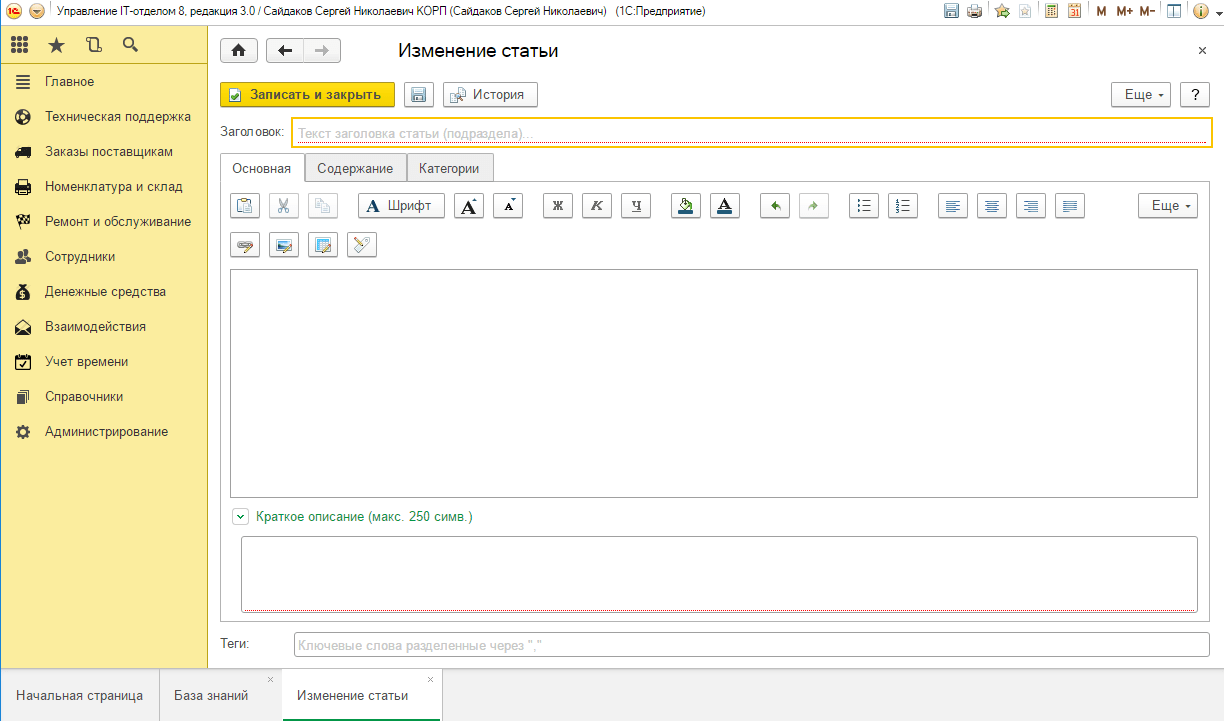Apply bulleted list formatting

[x=864, y=206]
